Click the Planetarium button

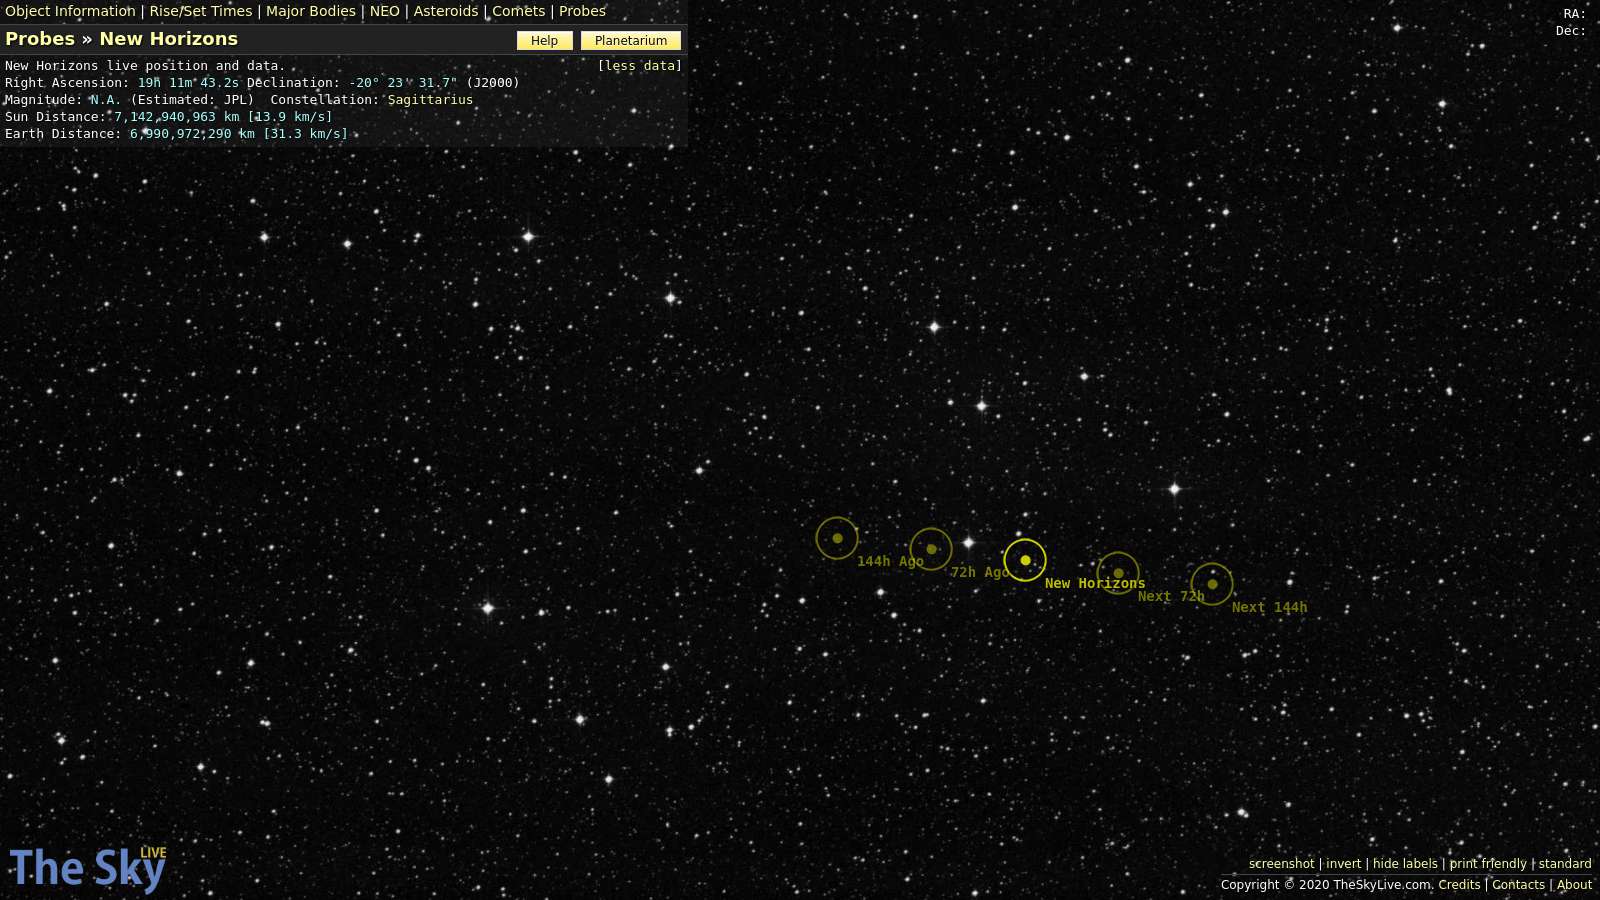(631, 41)
